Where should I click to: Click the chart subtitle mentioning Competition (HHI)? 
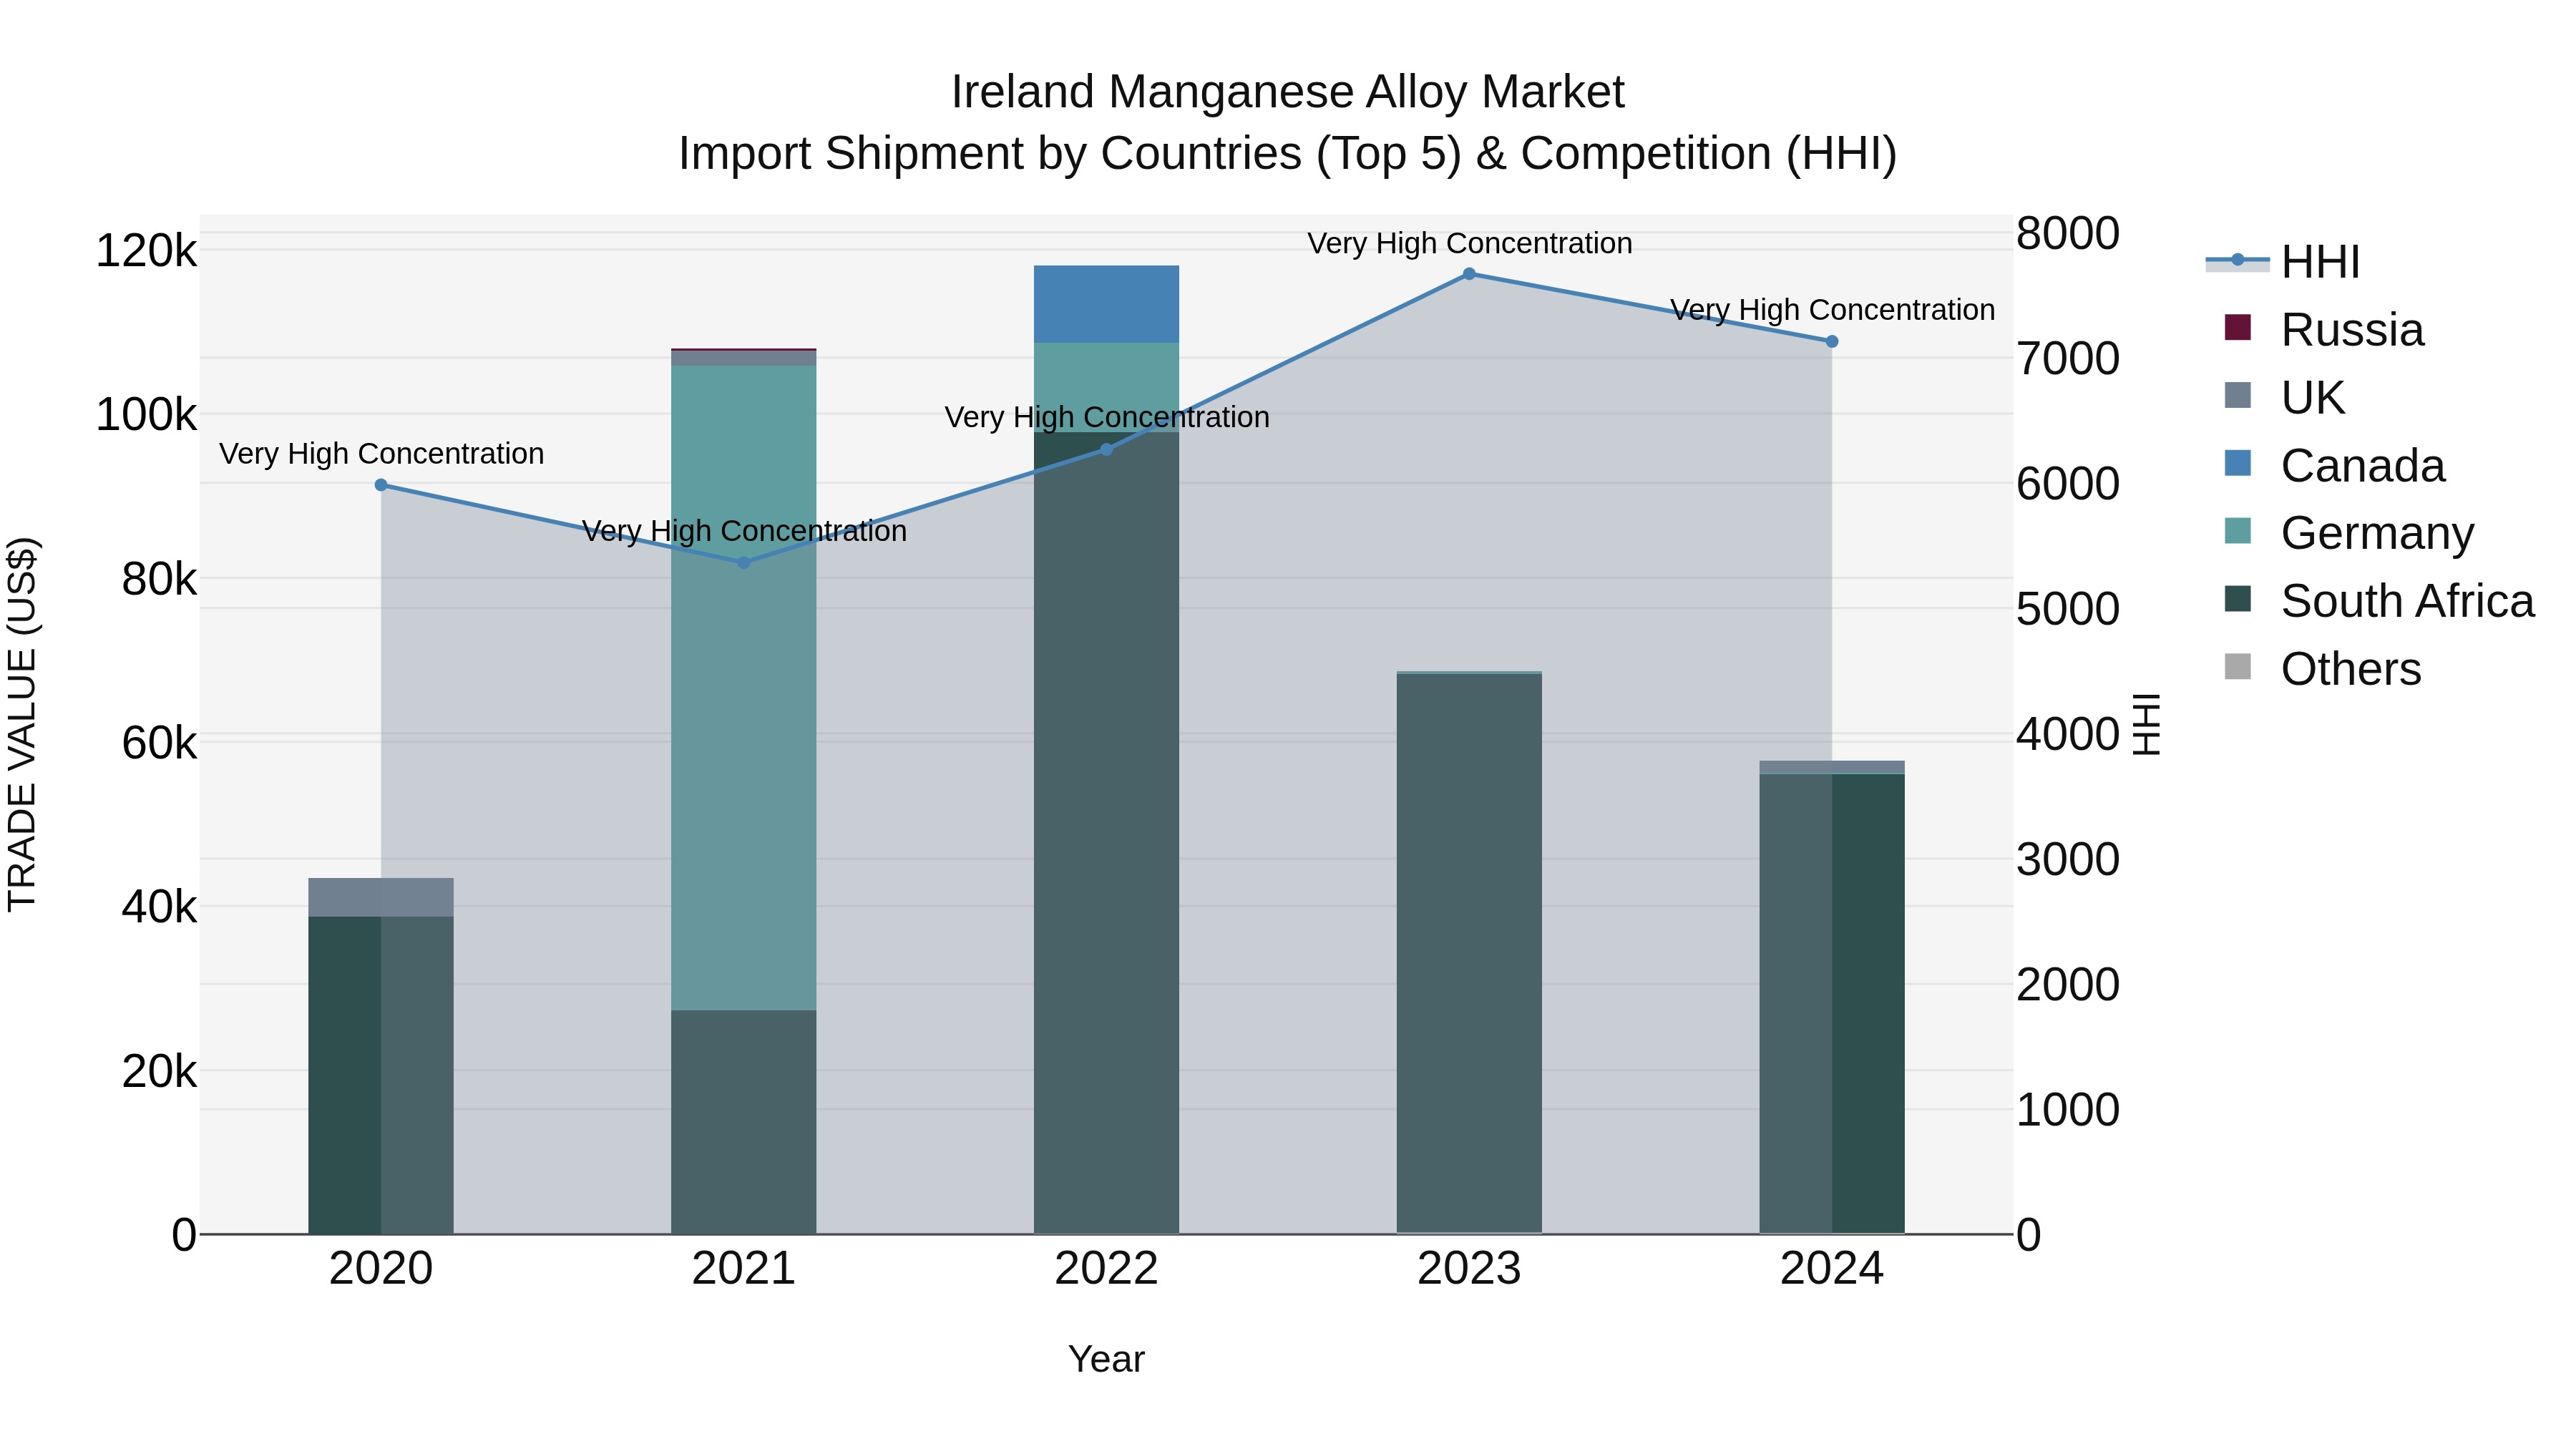(x=1288, y=154)
